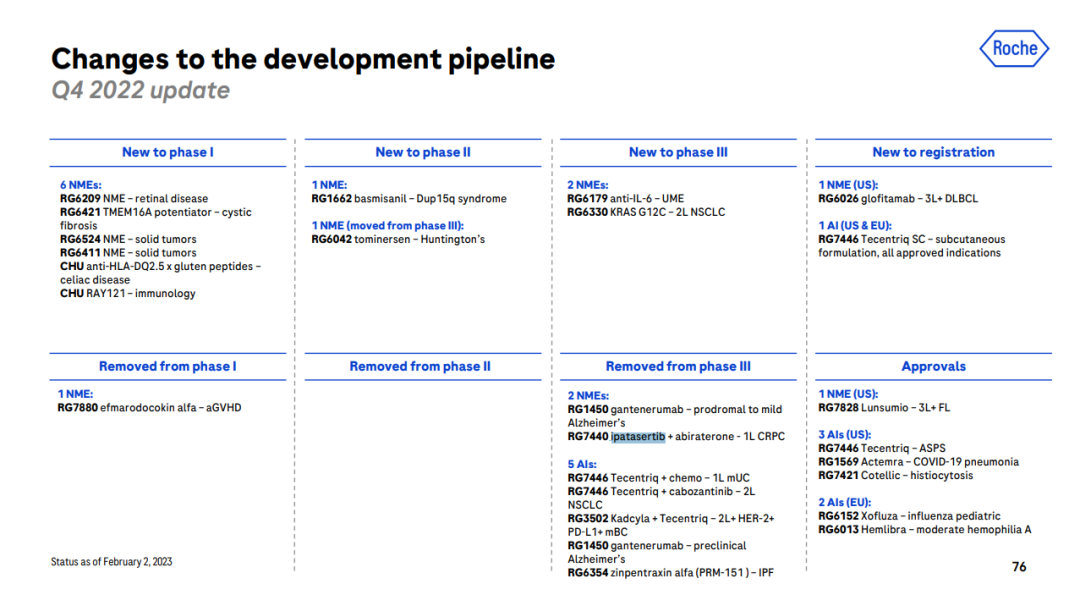Click '1 NME:' label under Removed from phase I

(x=75, y=394)
